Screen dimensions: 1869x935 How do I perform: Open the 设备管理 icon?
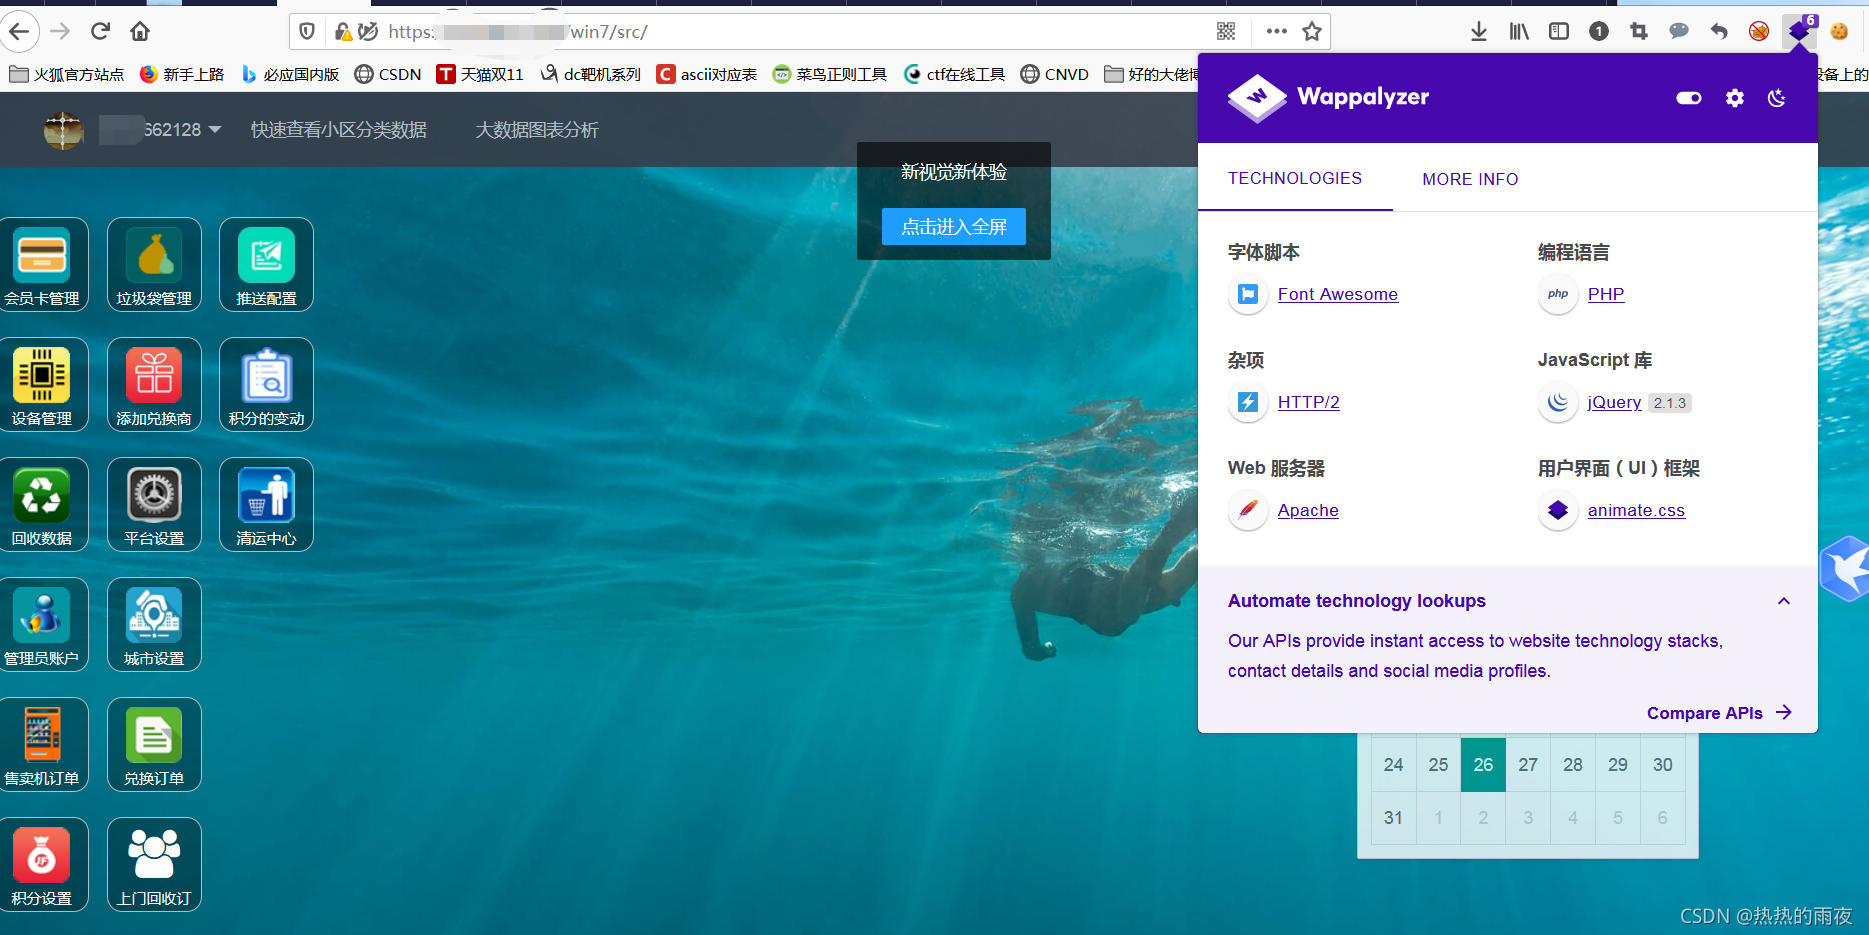41,385
